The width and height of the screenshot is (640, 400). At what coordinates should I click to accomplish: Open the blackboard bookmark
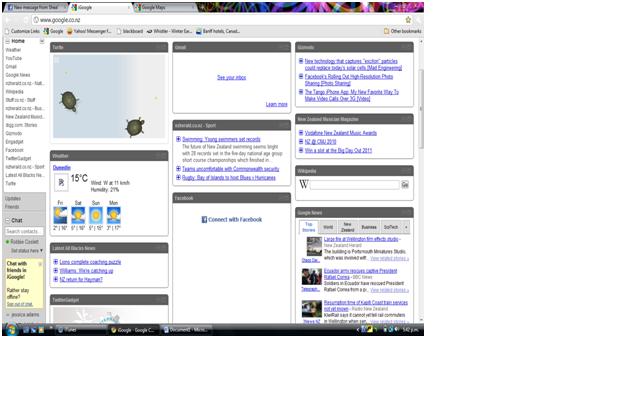click(x=129, y=31)
